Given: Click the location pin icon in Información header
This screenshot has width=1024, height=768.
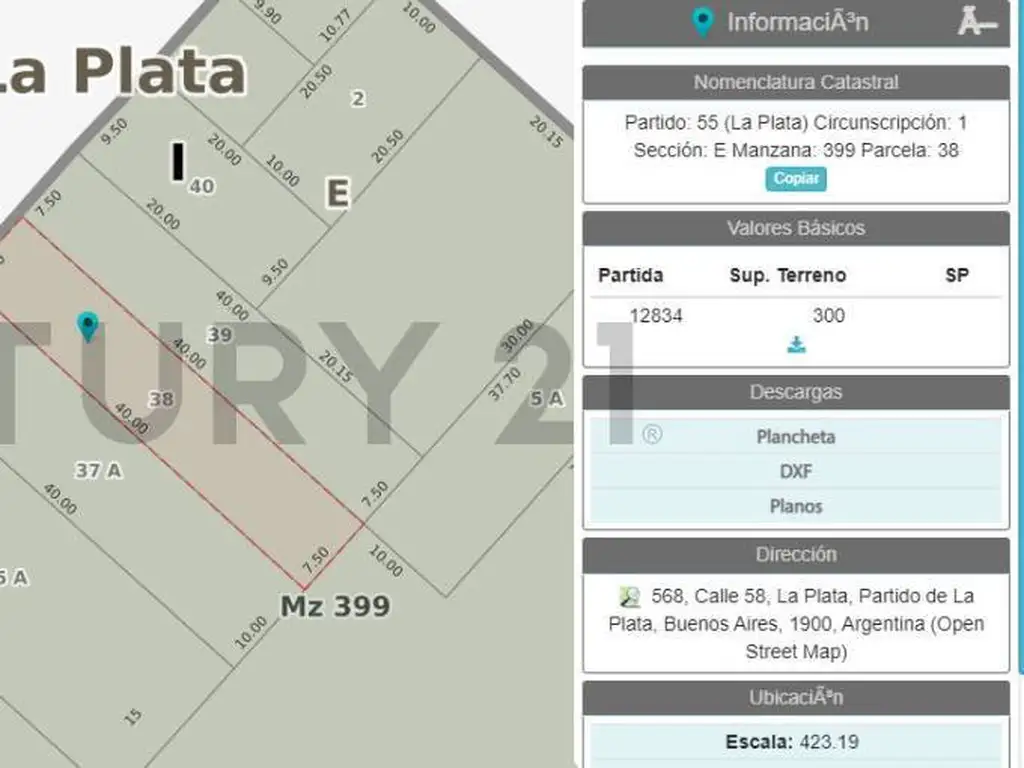Looking at the screenshot, I should 703,22.
